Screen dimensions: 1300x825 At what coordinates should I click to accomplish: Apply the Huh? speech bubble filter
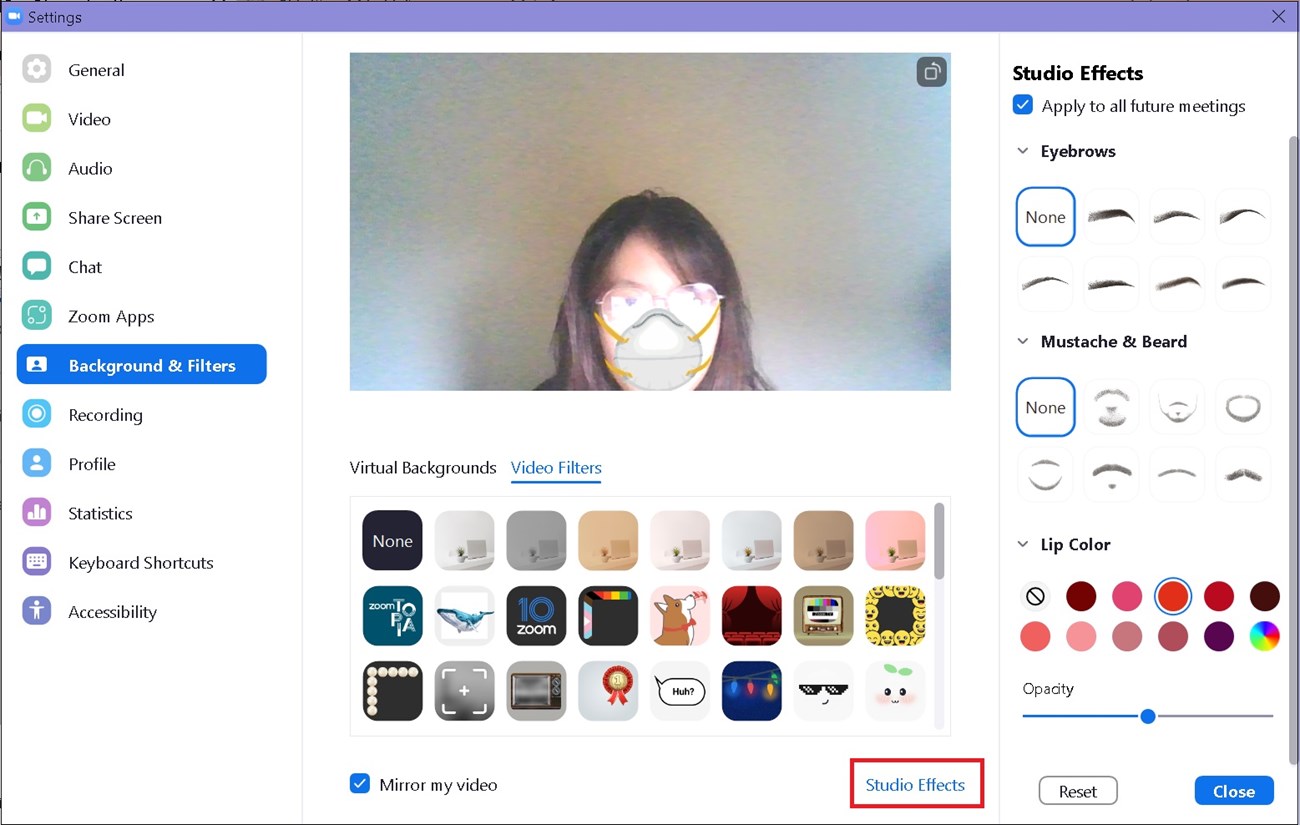coord(680,691)
